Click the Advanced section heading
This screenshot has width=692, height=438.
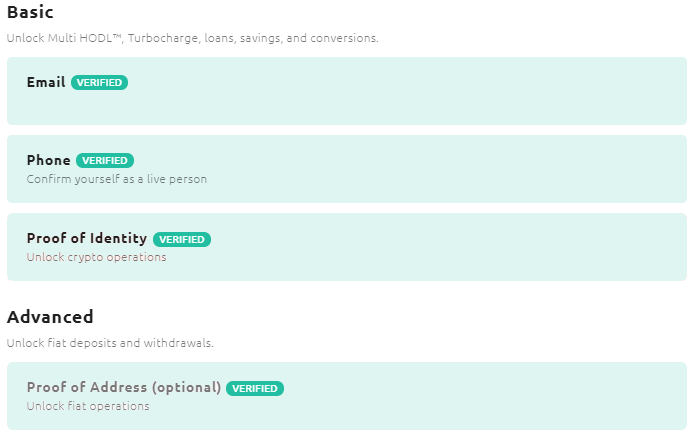coord(50,317)
